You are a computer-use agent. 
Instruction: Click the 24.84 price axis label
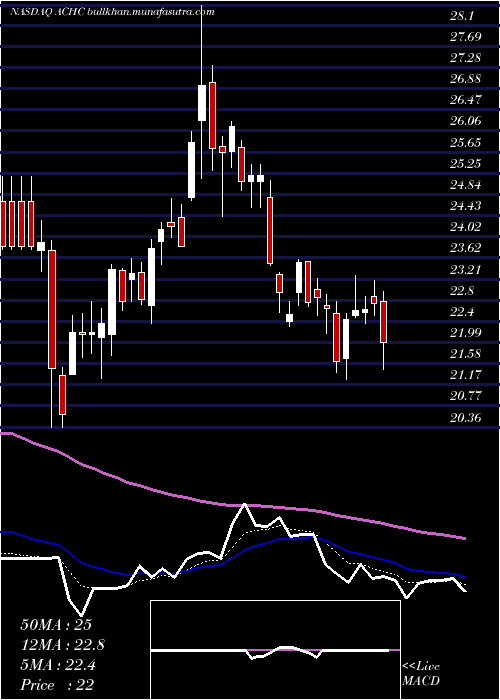[x=466, y=185]
